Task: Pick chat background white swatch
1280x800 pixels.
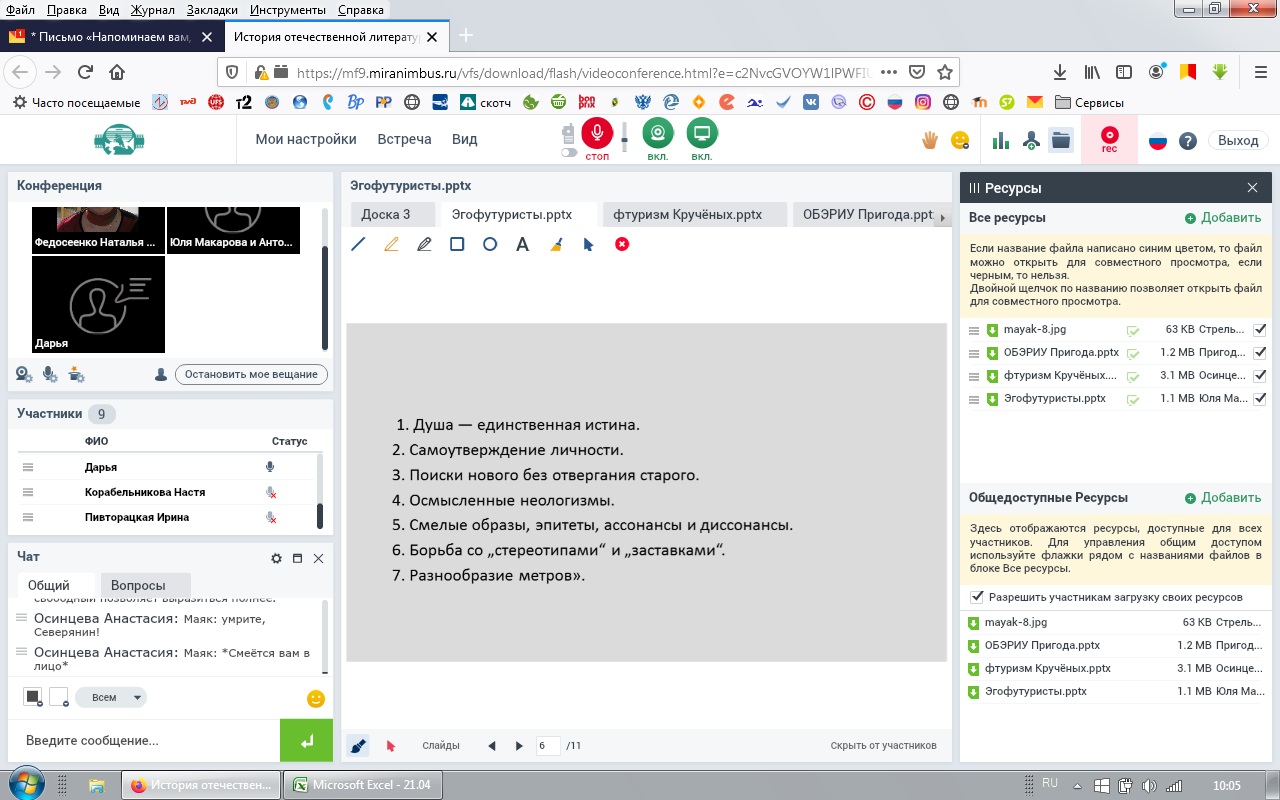Action: [x=59, y=697]
